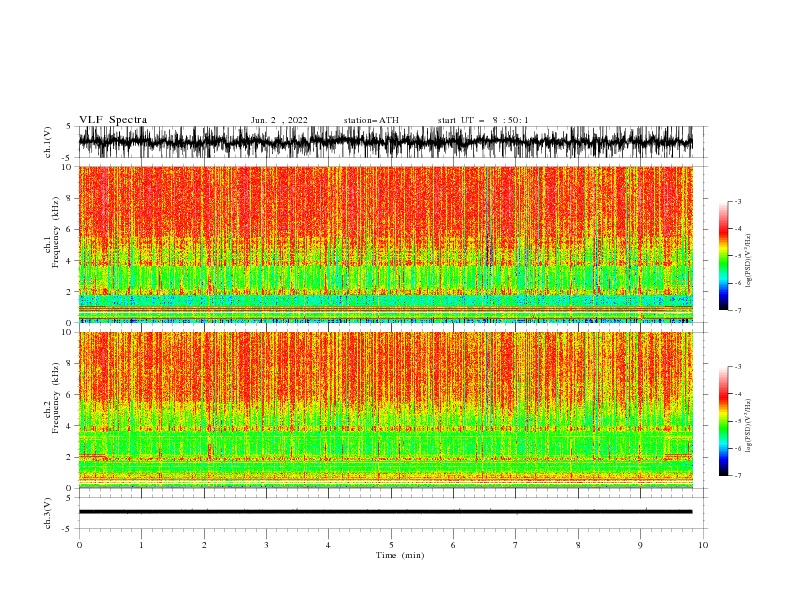Click the 10 kHz tick on ch.2 axis

(67, 332)
